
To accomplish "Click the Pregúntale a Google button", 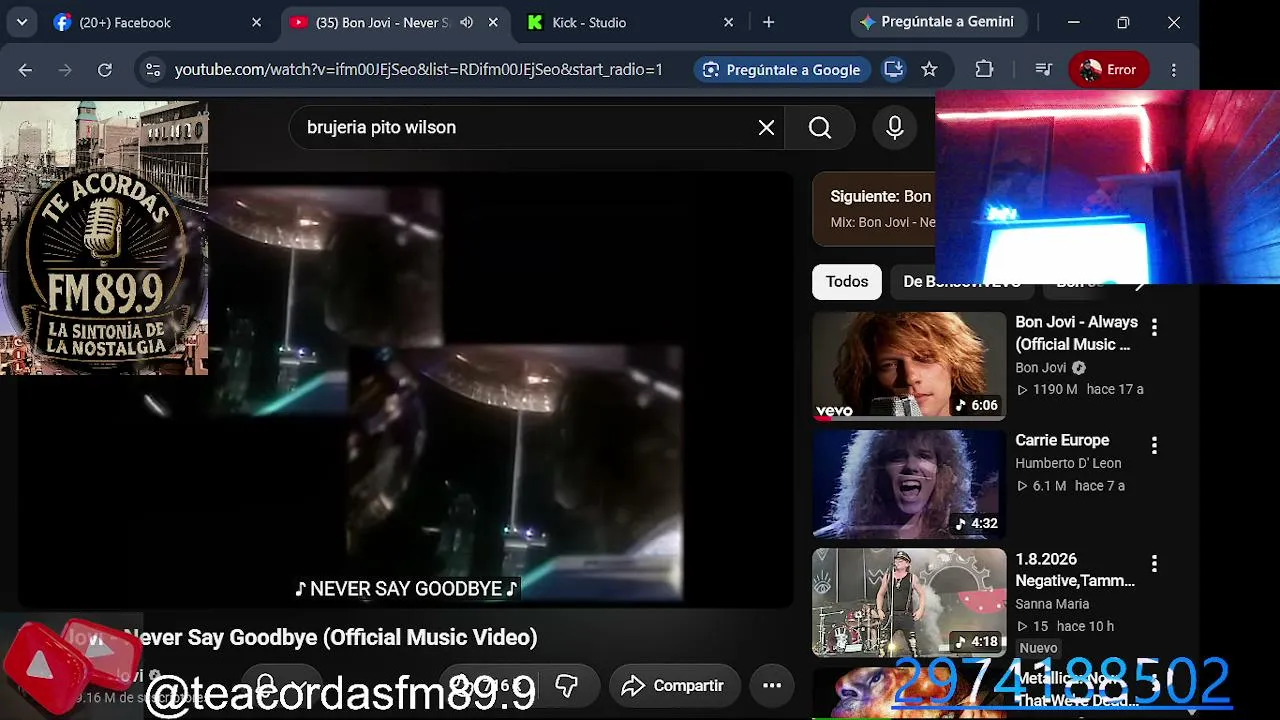I will point(783,70).
